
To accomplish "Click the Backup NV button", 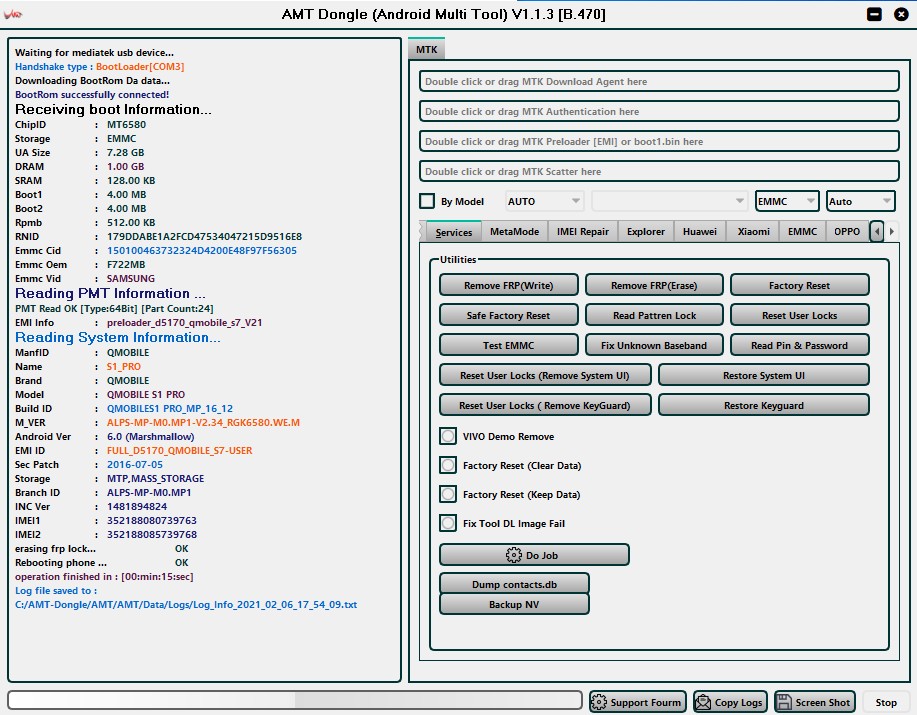I will click(x=514, y=604).
